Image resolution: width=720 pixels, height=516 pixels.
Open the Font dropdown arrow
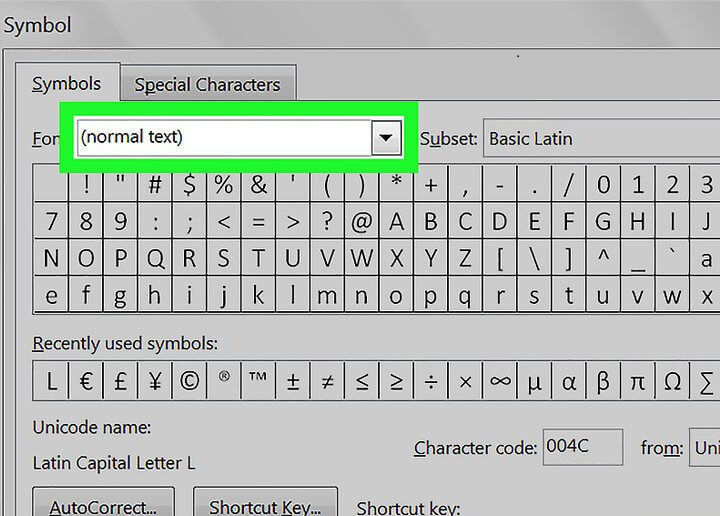coord(385,139)
